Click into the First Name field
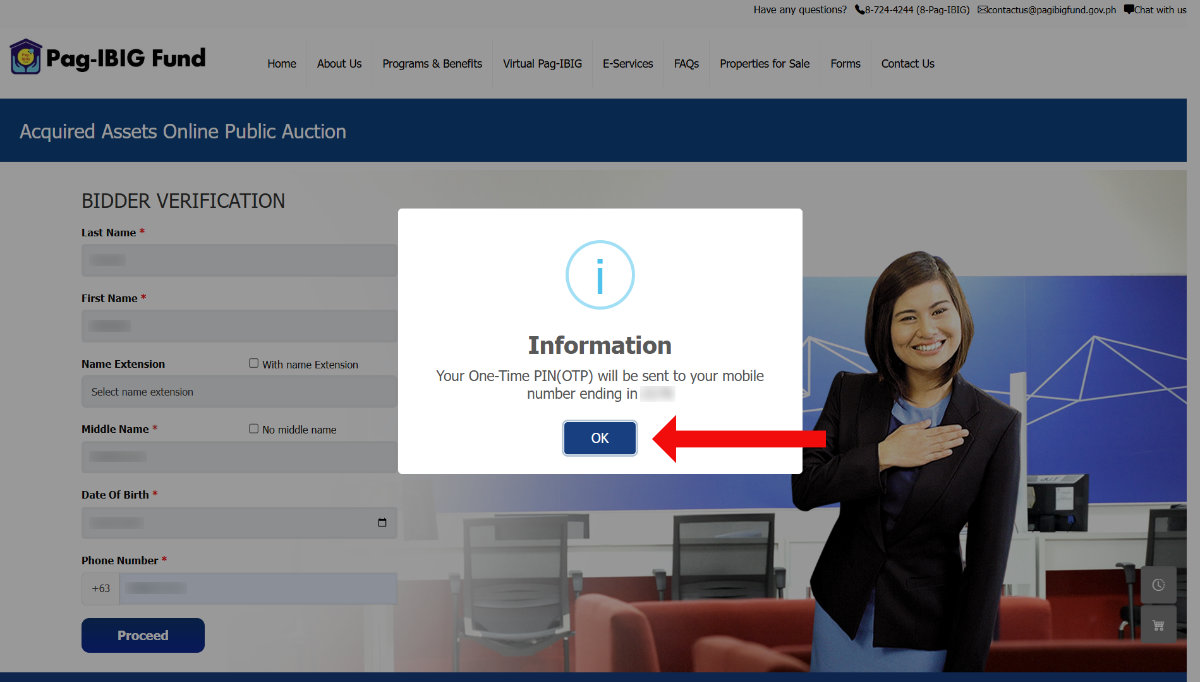The width and height of the screenshot is (1200, 682). [x=239, y=326]
